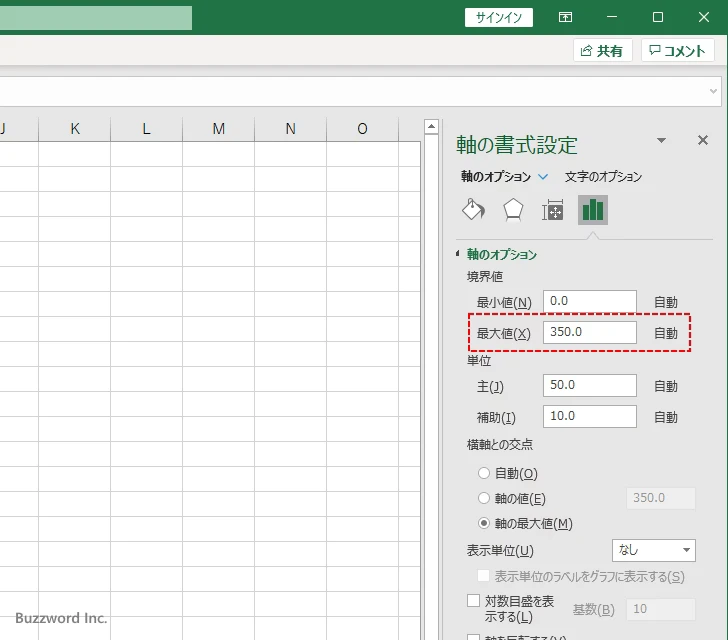The height and width of the screenshot is (640, 728).
Task: Toggle 表示単位のラベルをグラフに表示する checkbox
Action: 483,576
